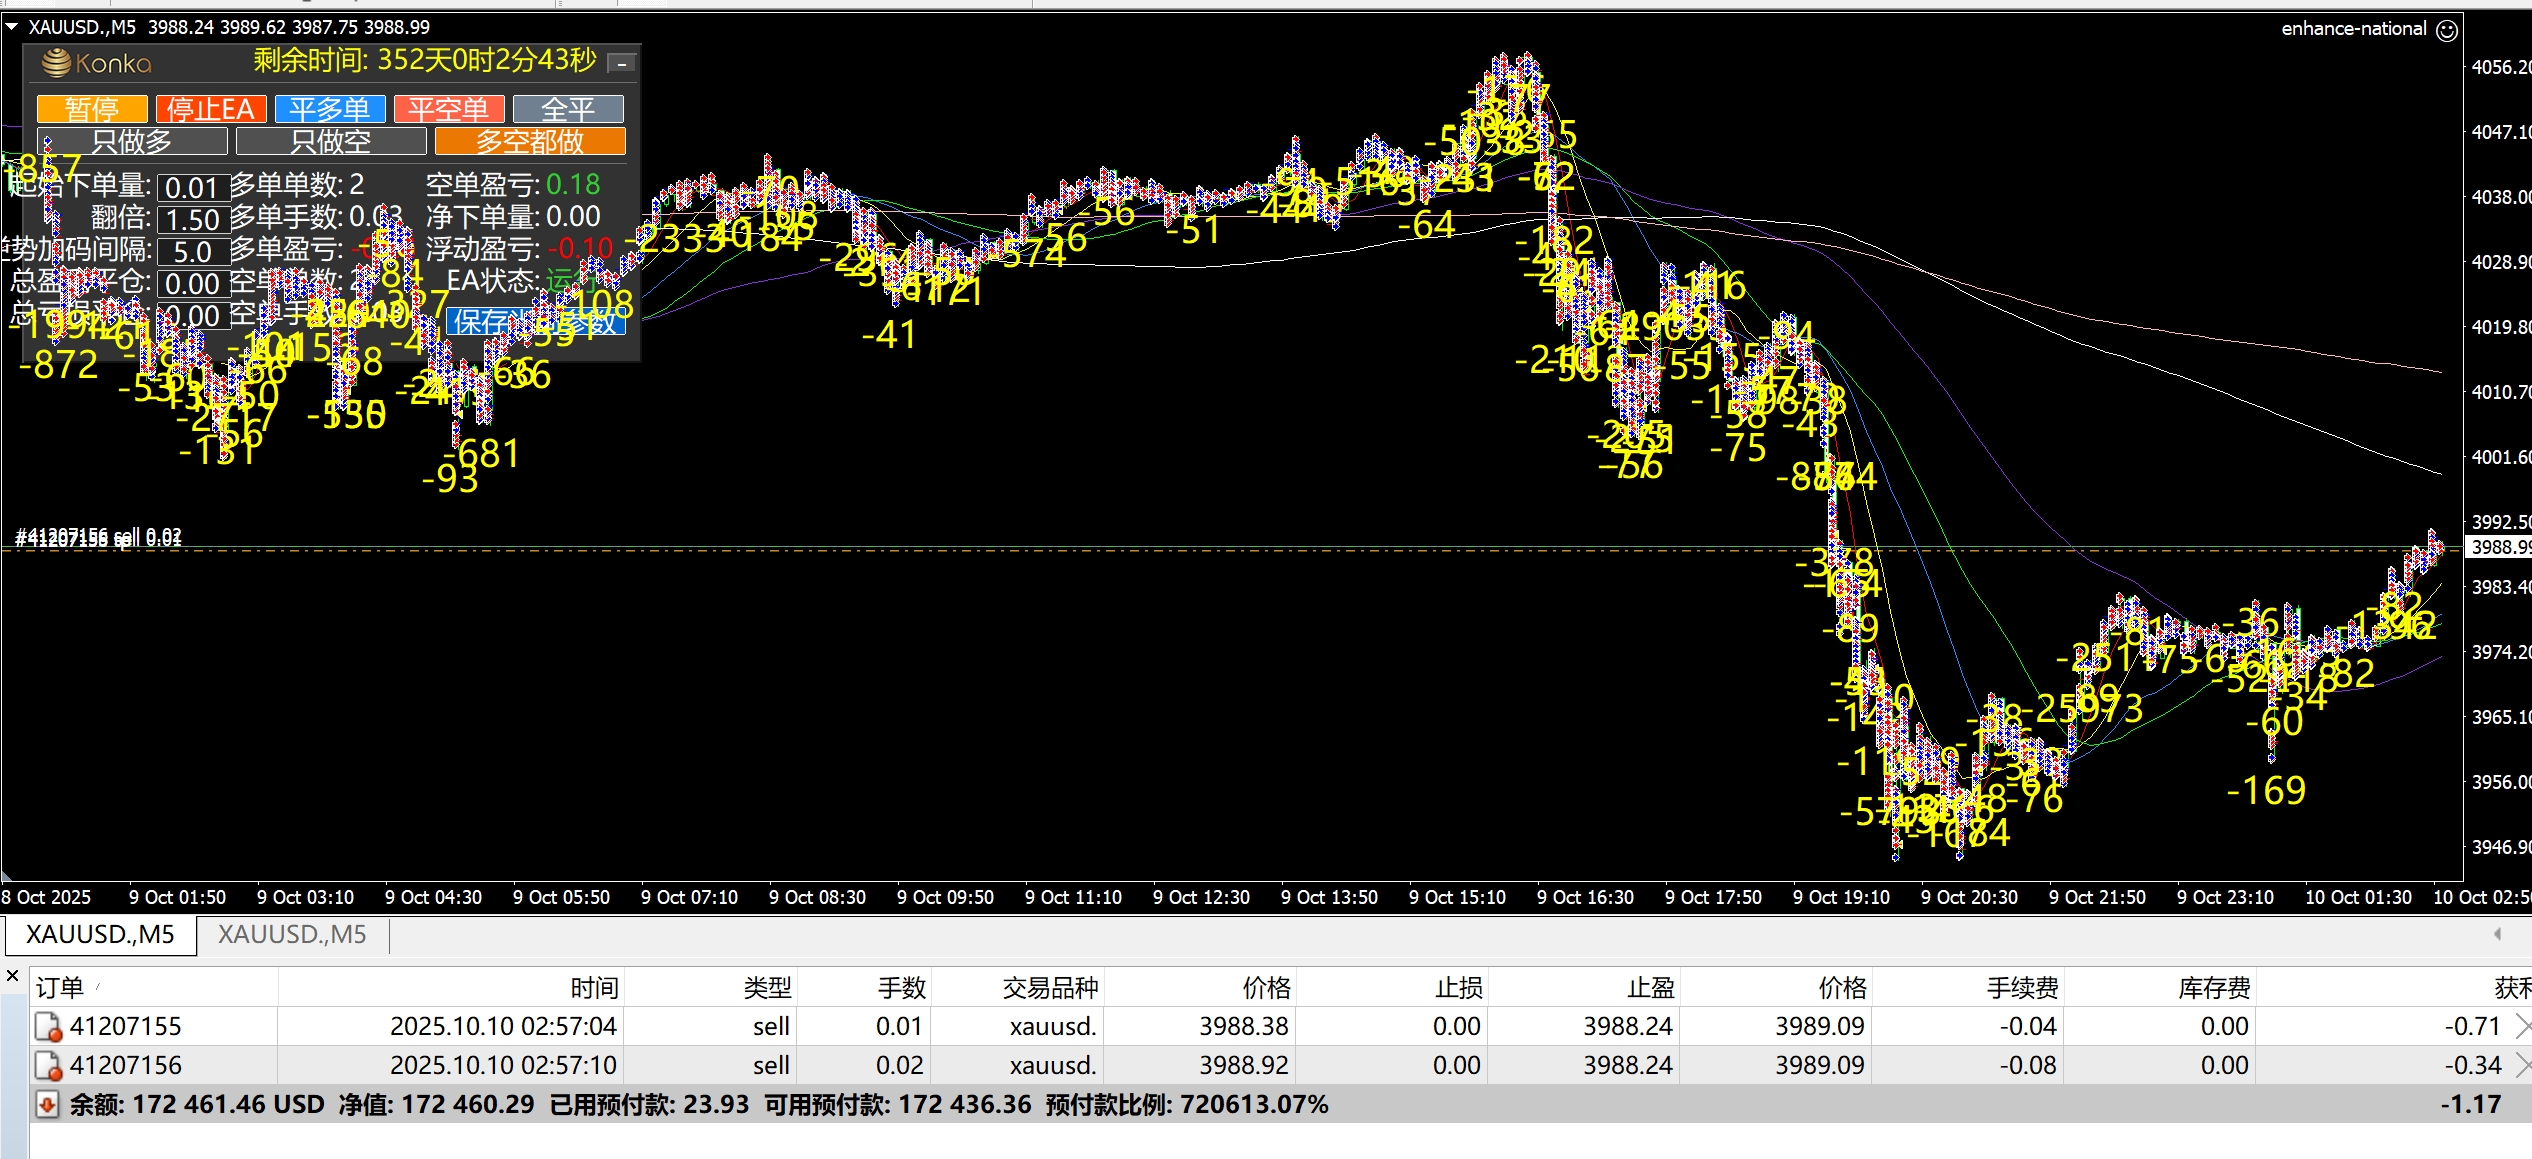
Task: Collapse the Konka panel with minus button
Action: (x=622, y=64)
